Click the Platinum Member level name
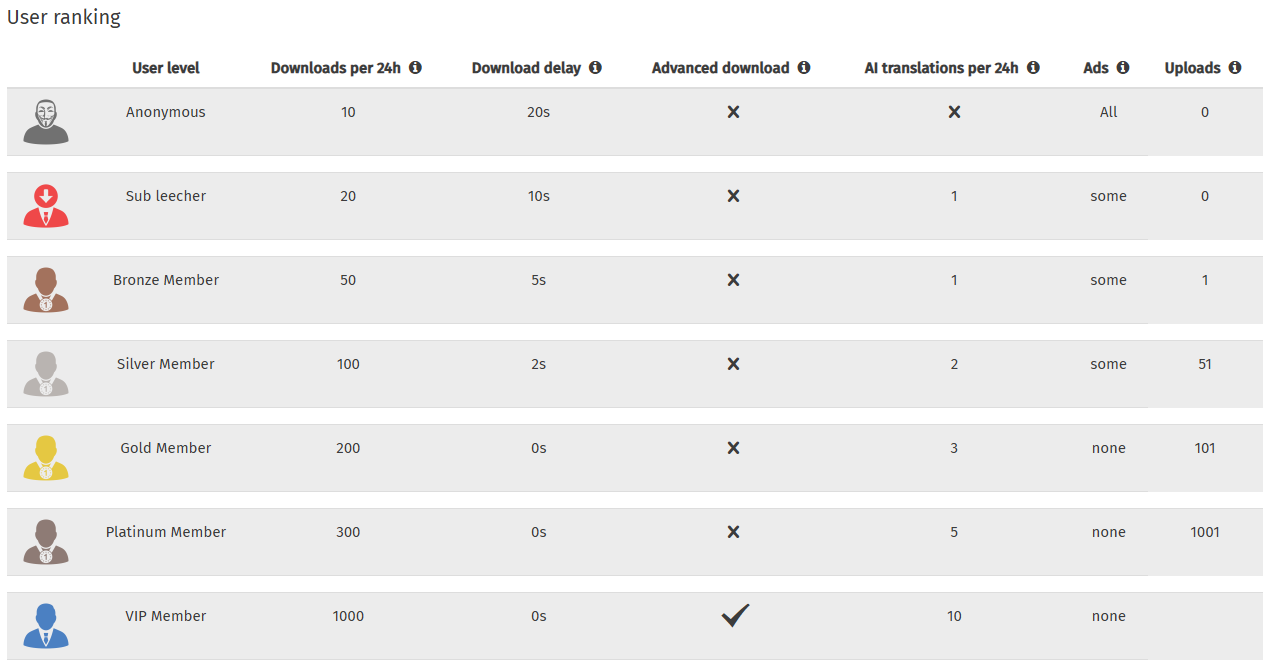The image size is (1276, 672). [x=166, y=532]
